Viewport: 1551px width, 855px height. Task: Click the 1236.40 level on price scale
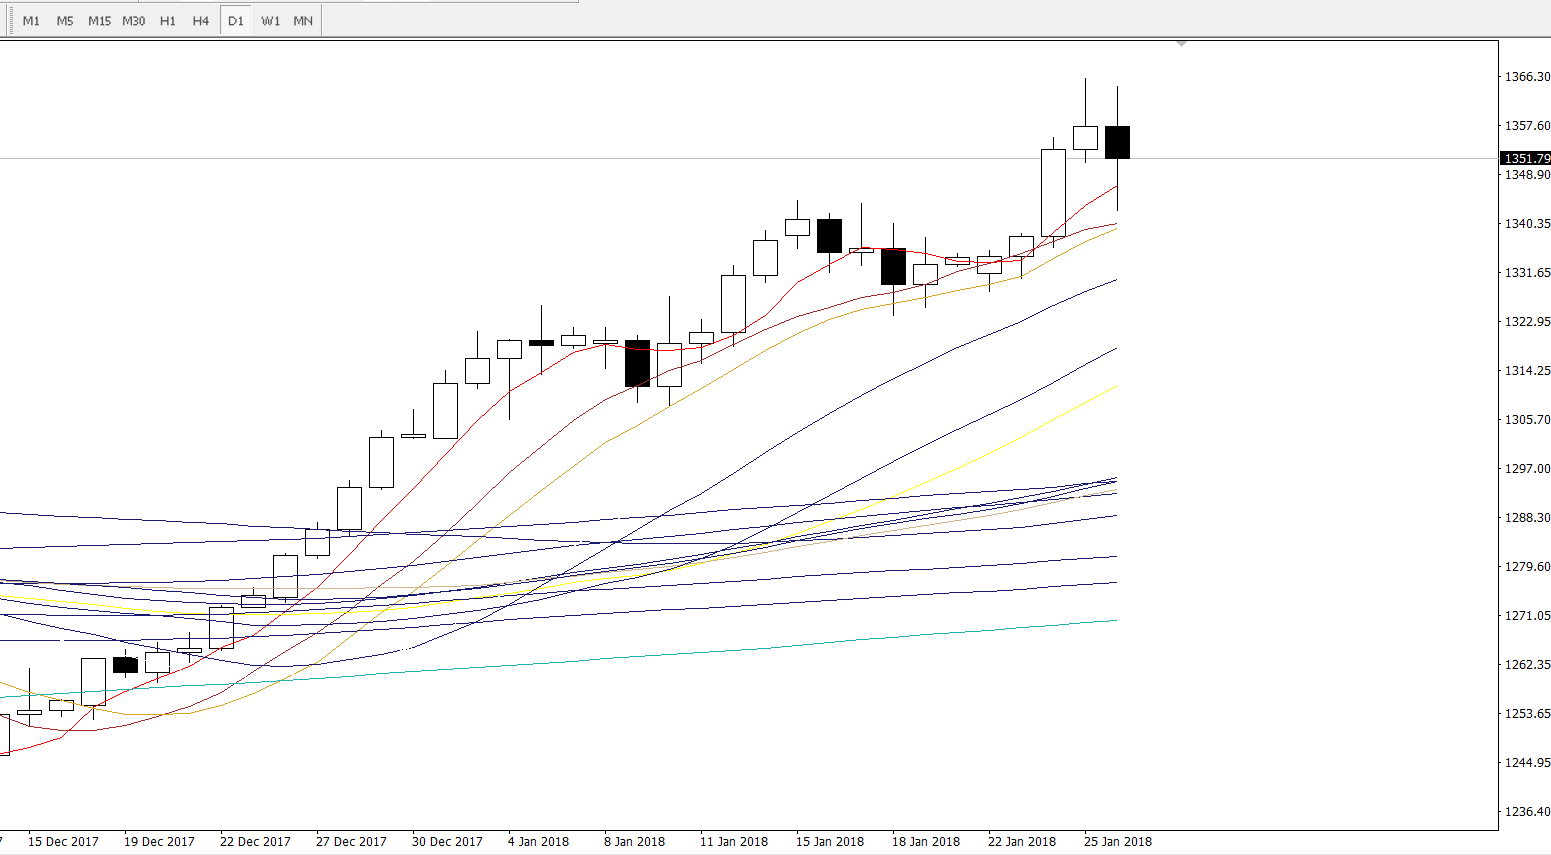[x=1527, y=812]
